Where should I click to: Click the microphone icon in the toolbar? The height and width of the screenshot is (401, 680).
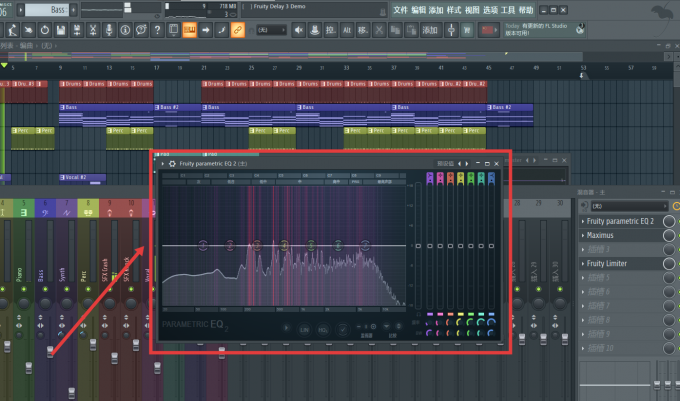click(109, 30)
